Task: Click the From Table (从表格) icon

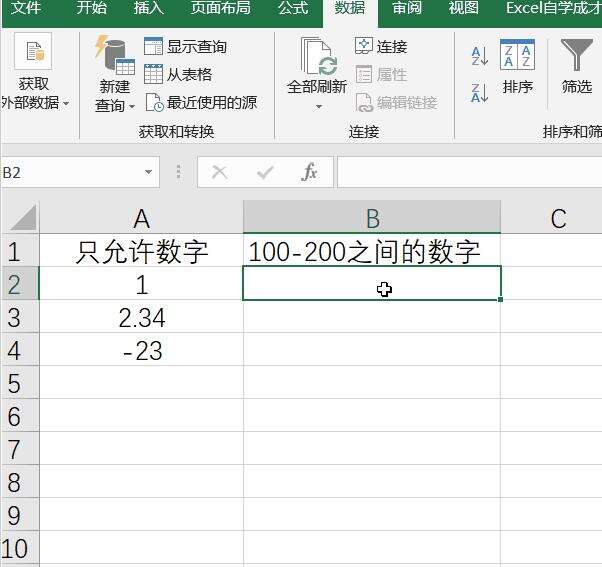Action: (x=154, y=74)
